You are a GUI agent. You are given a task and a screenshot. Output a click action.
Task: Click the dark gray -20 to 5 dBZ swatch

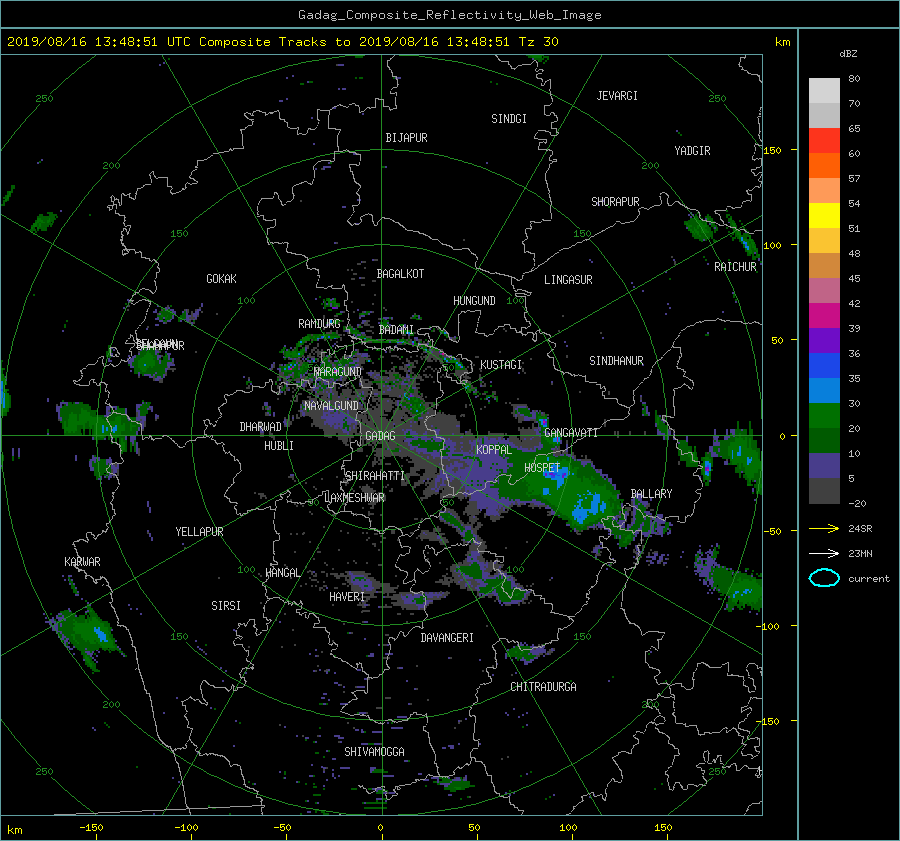point(824,491)
